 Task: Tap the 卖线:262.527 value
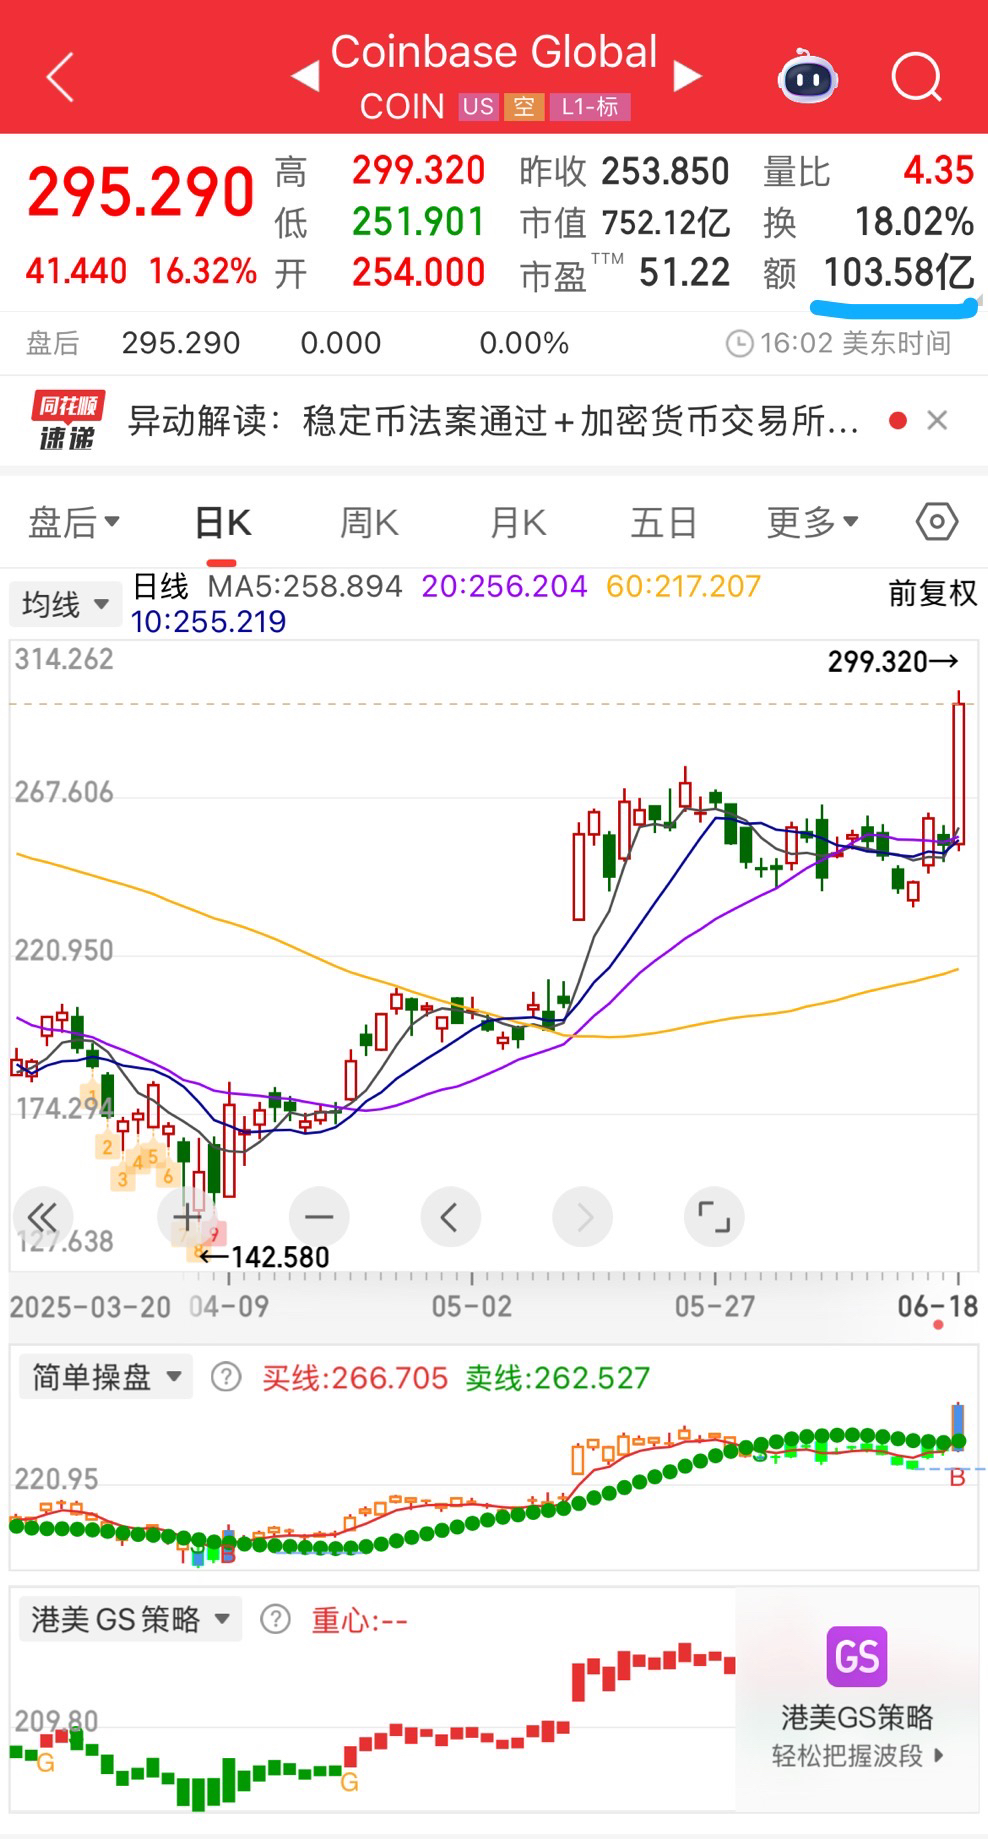pyautogui.click(x=558, y=1378)
